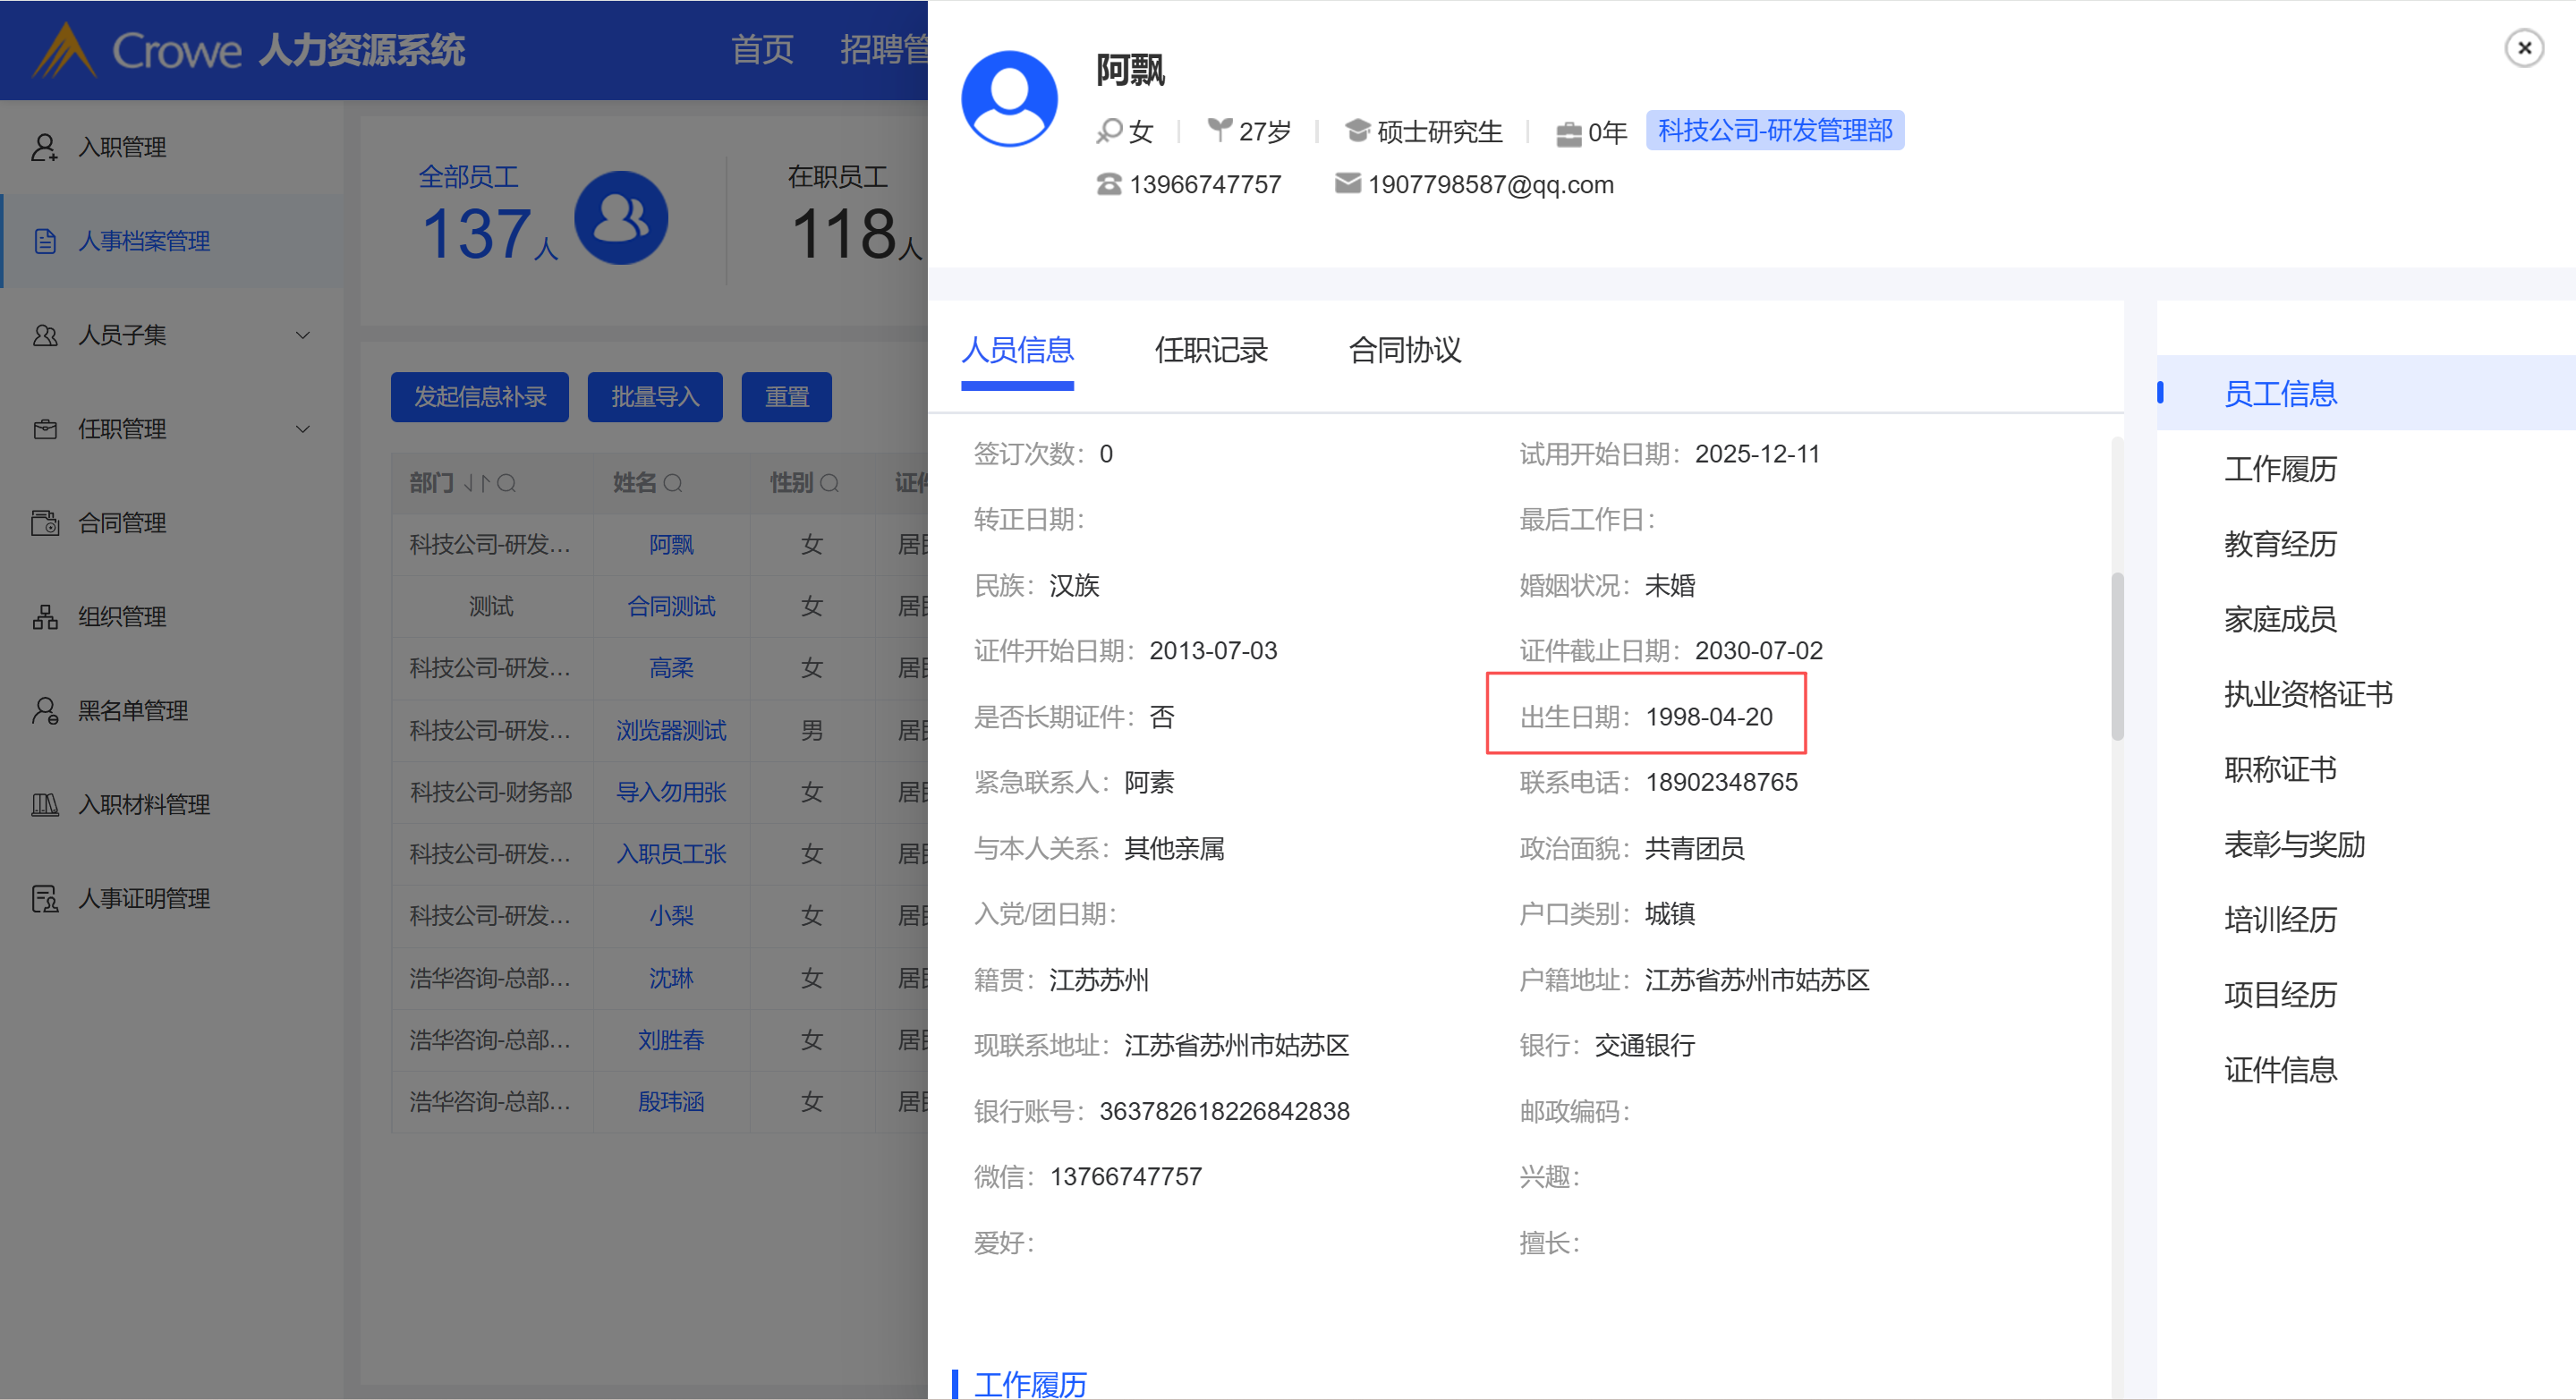
Task: Expand the 任职管理 menu chevron
Action: pyautogui.click(x=302, y=429)
